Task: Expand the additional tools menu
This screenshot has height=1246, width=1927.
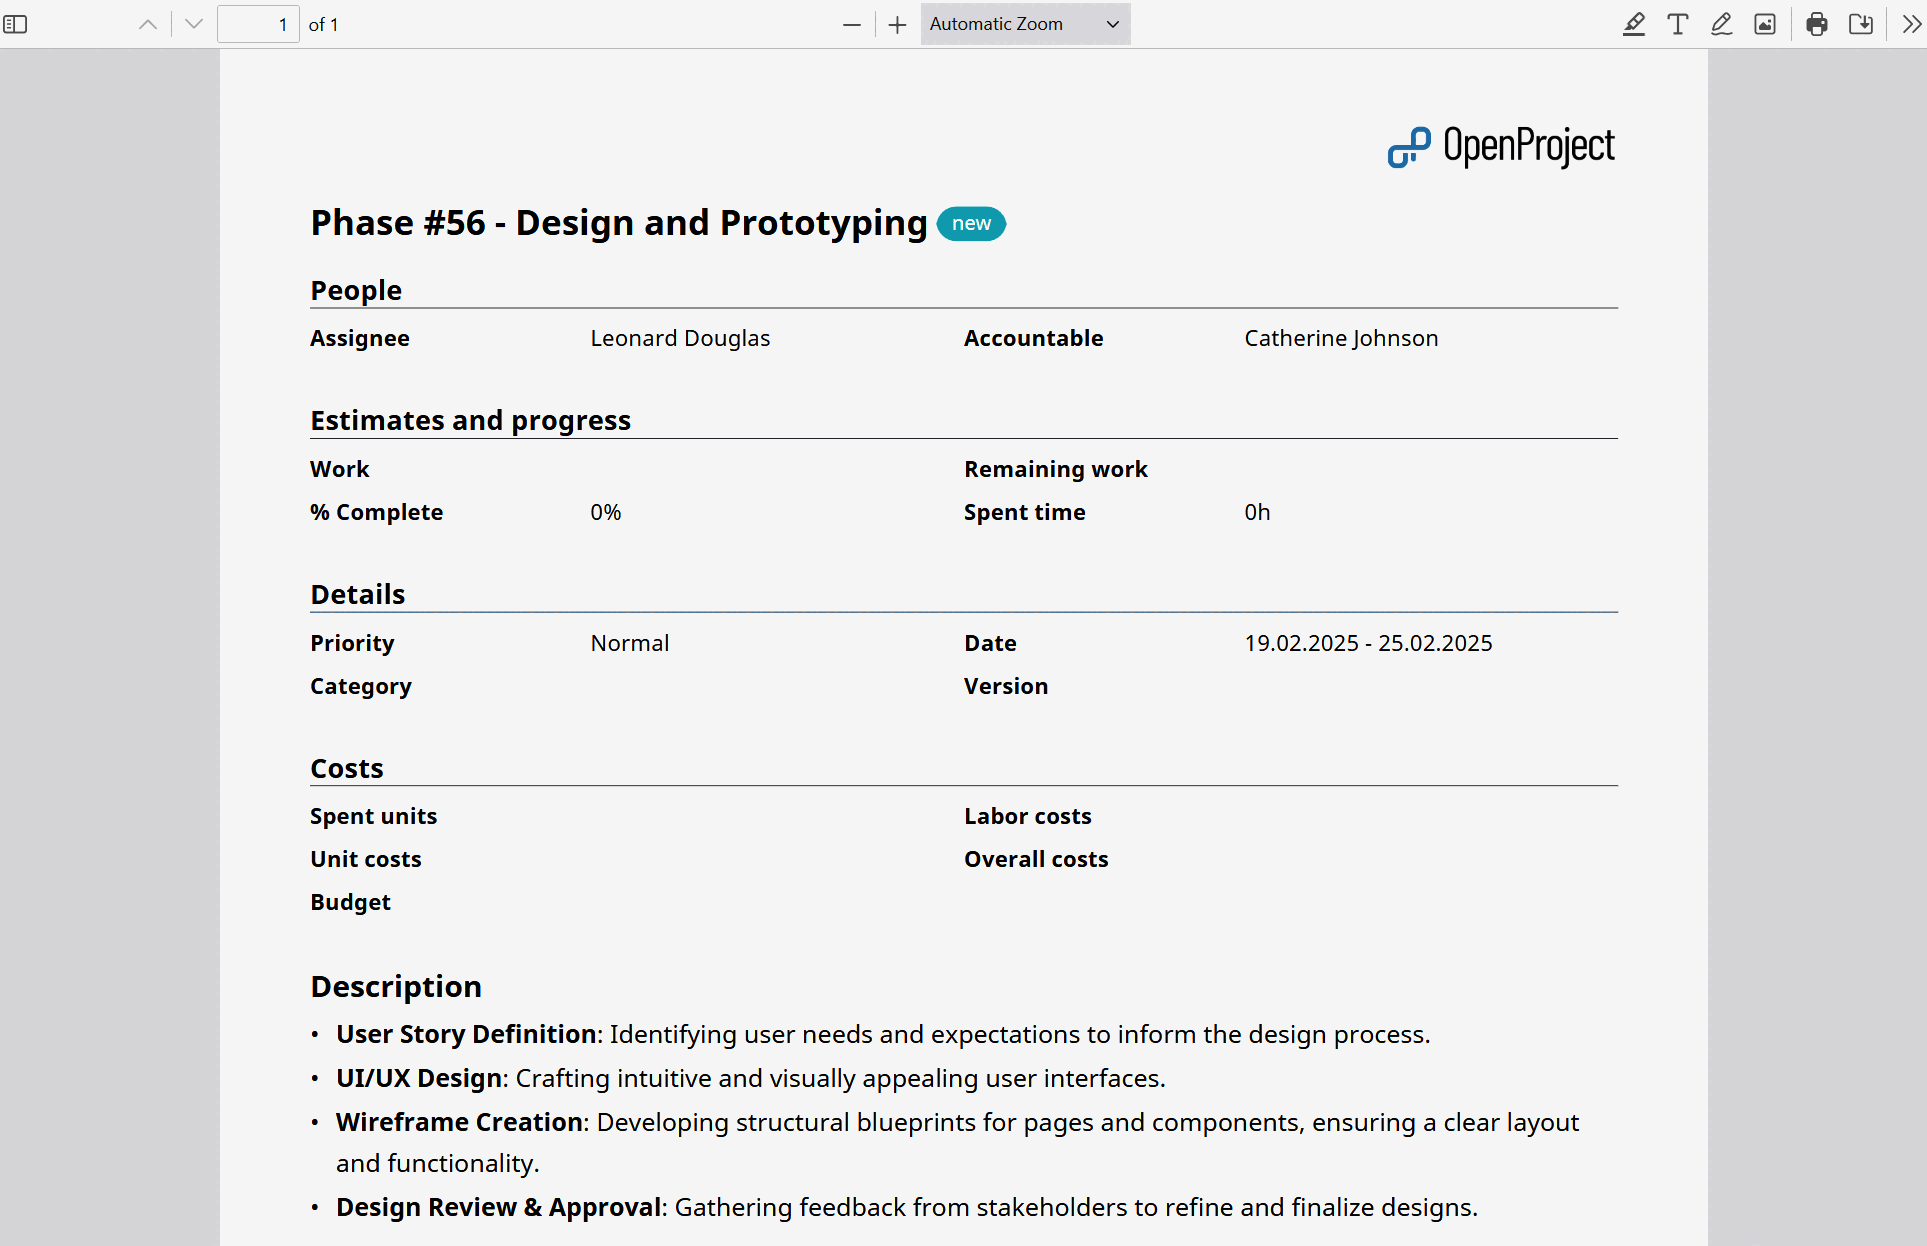Action: (1910, 24)
